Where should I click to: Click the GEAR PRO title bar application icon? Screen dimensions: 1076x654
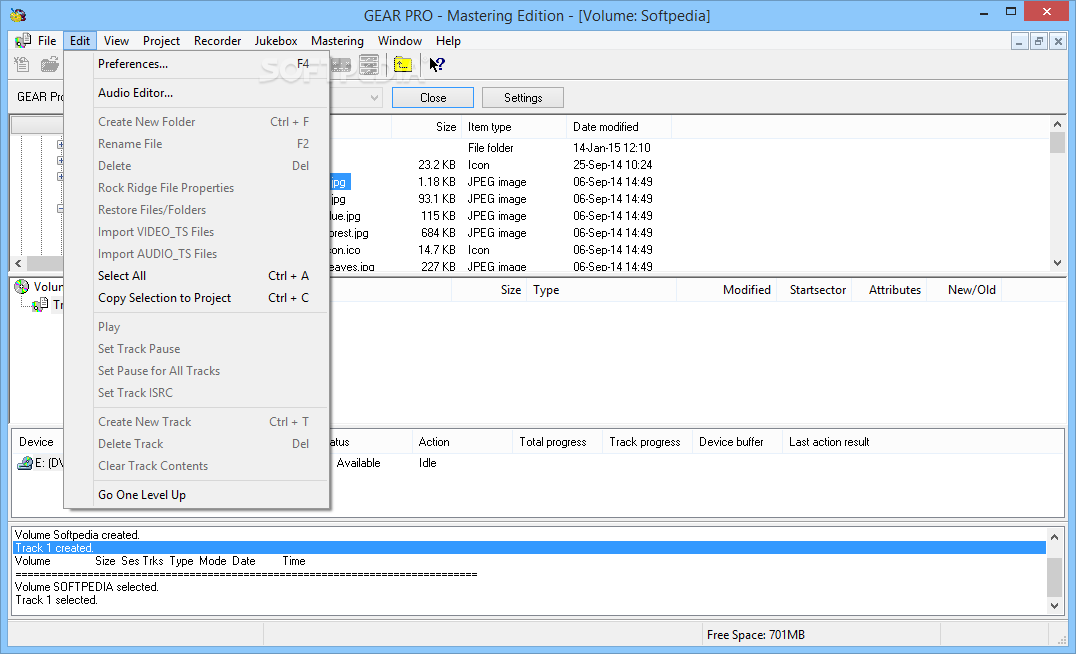click(19, 15)
